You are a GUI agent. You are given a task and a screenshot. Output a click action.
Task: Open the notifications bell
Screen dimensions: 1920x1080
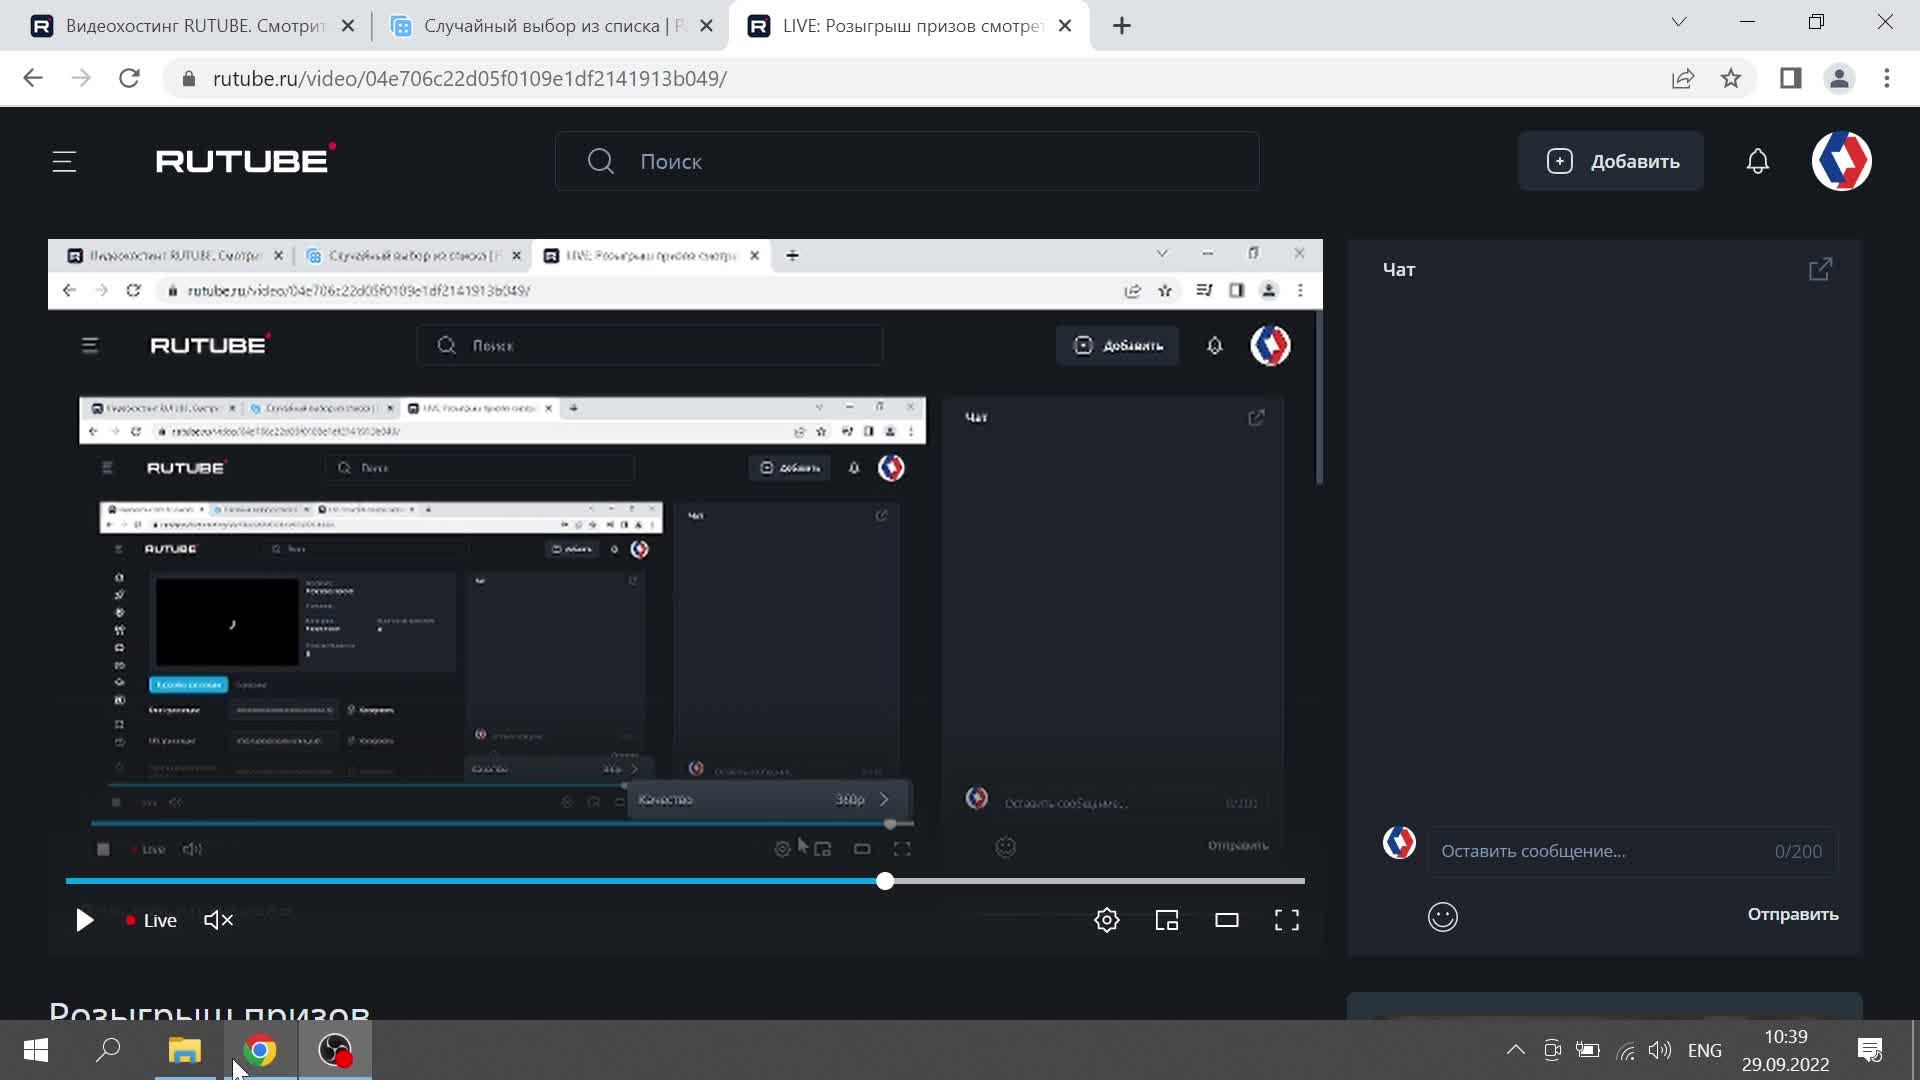point(1758,161)
